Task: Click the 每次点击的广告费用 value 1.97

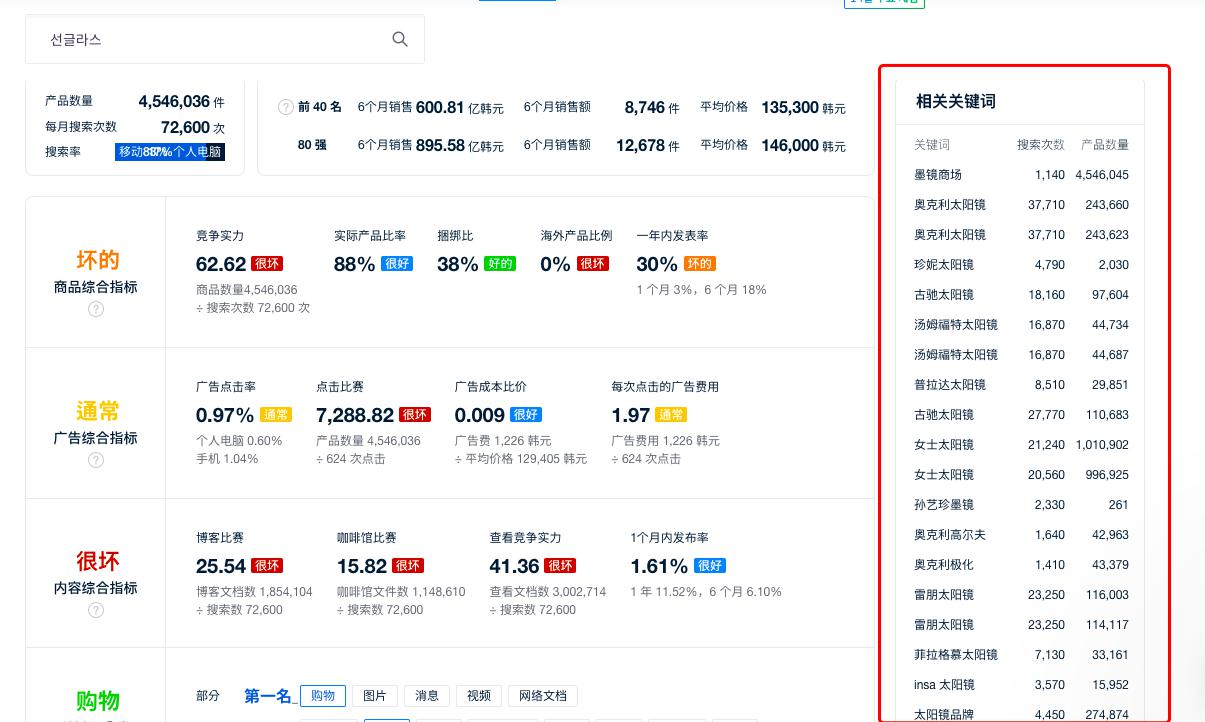Action: click(631, 415)
